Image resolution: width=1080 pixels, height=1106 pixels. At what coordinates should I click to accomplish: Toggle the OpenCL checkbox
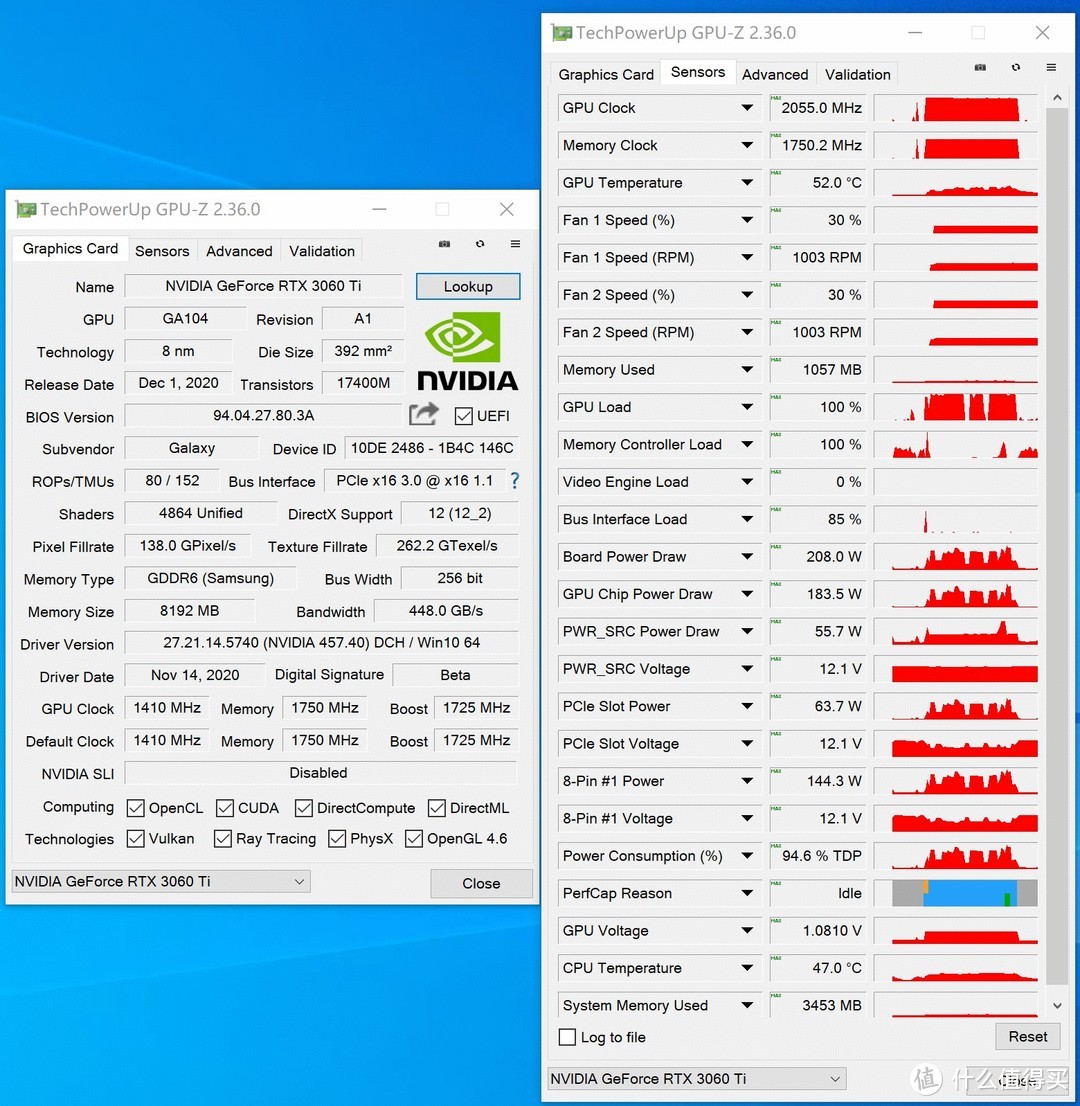pyautogui.click(x=135, y=808)
